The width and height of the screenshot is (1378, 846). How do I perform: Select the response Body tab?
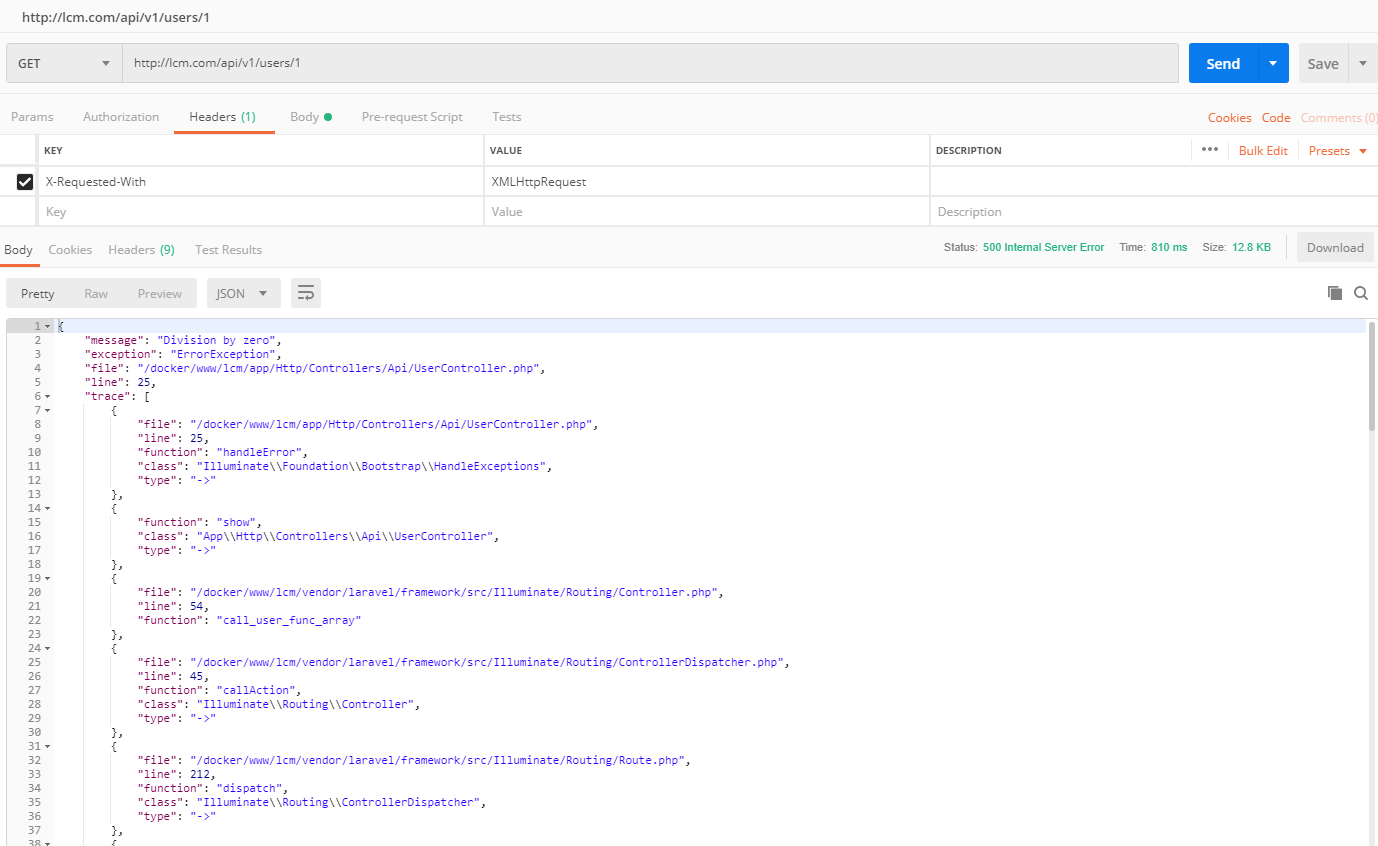pos(18,249)
